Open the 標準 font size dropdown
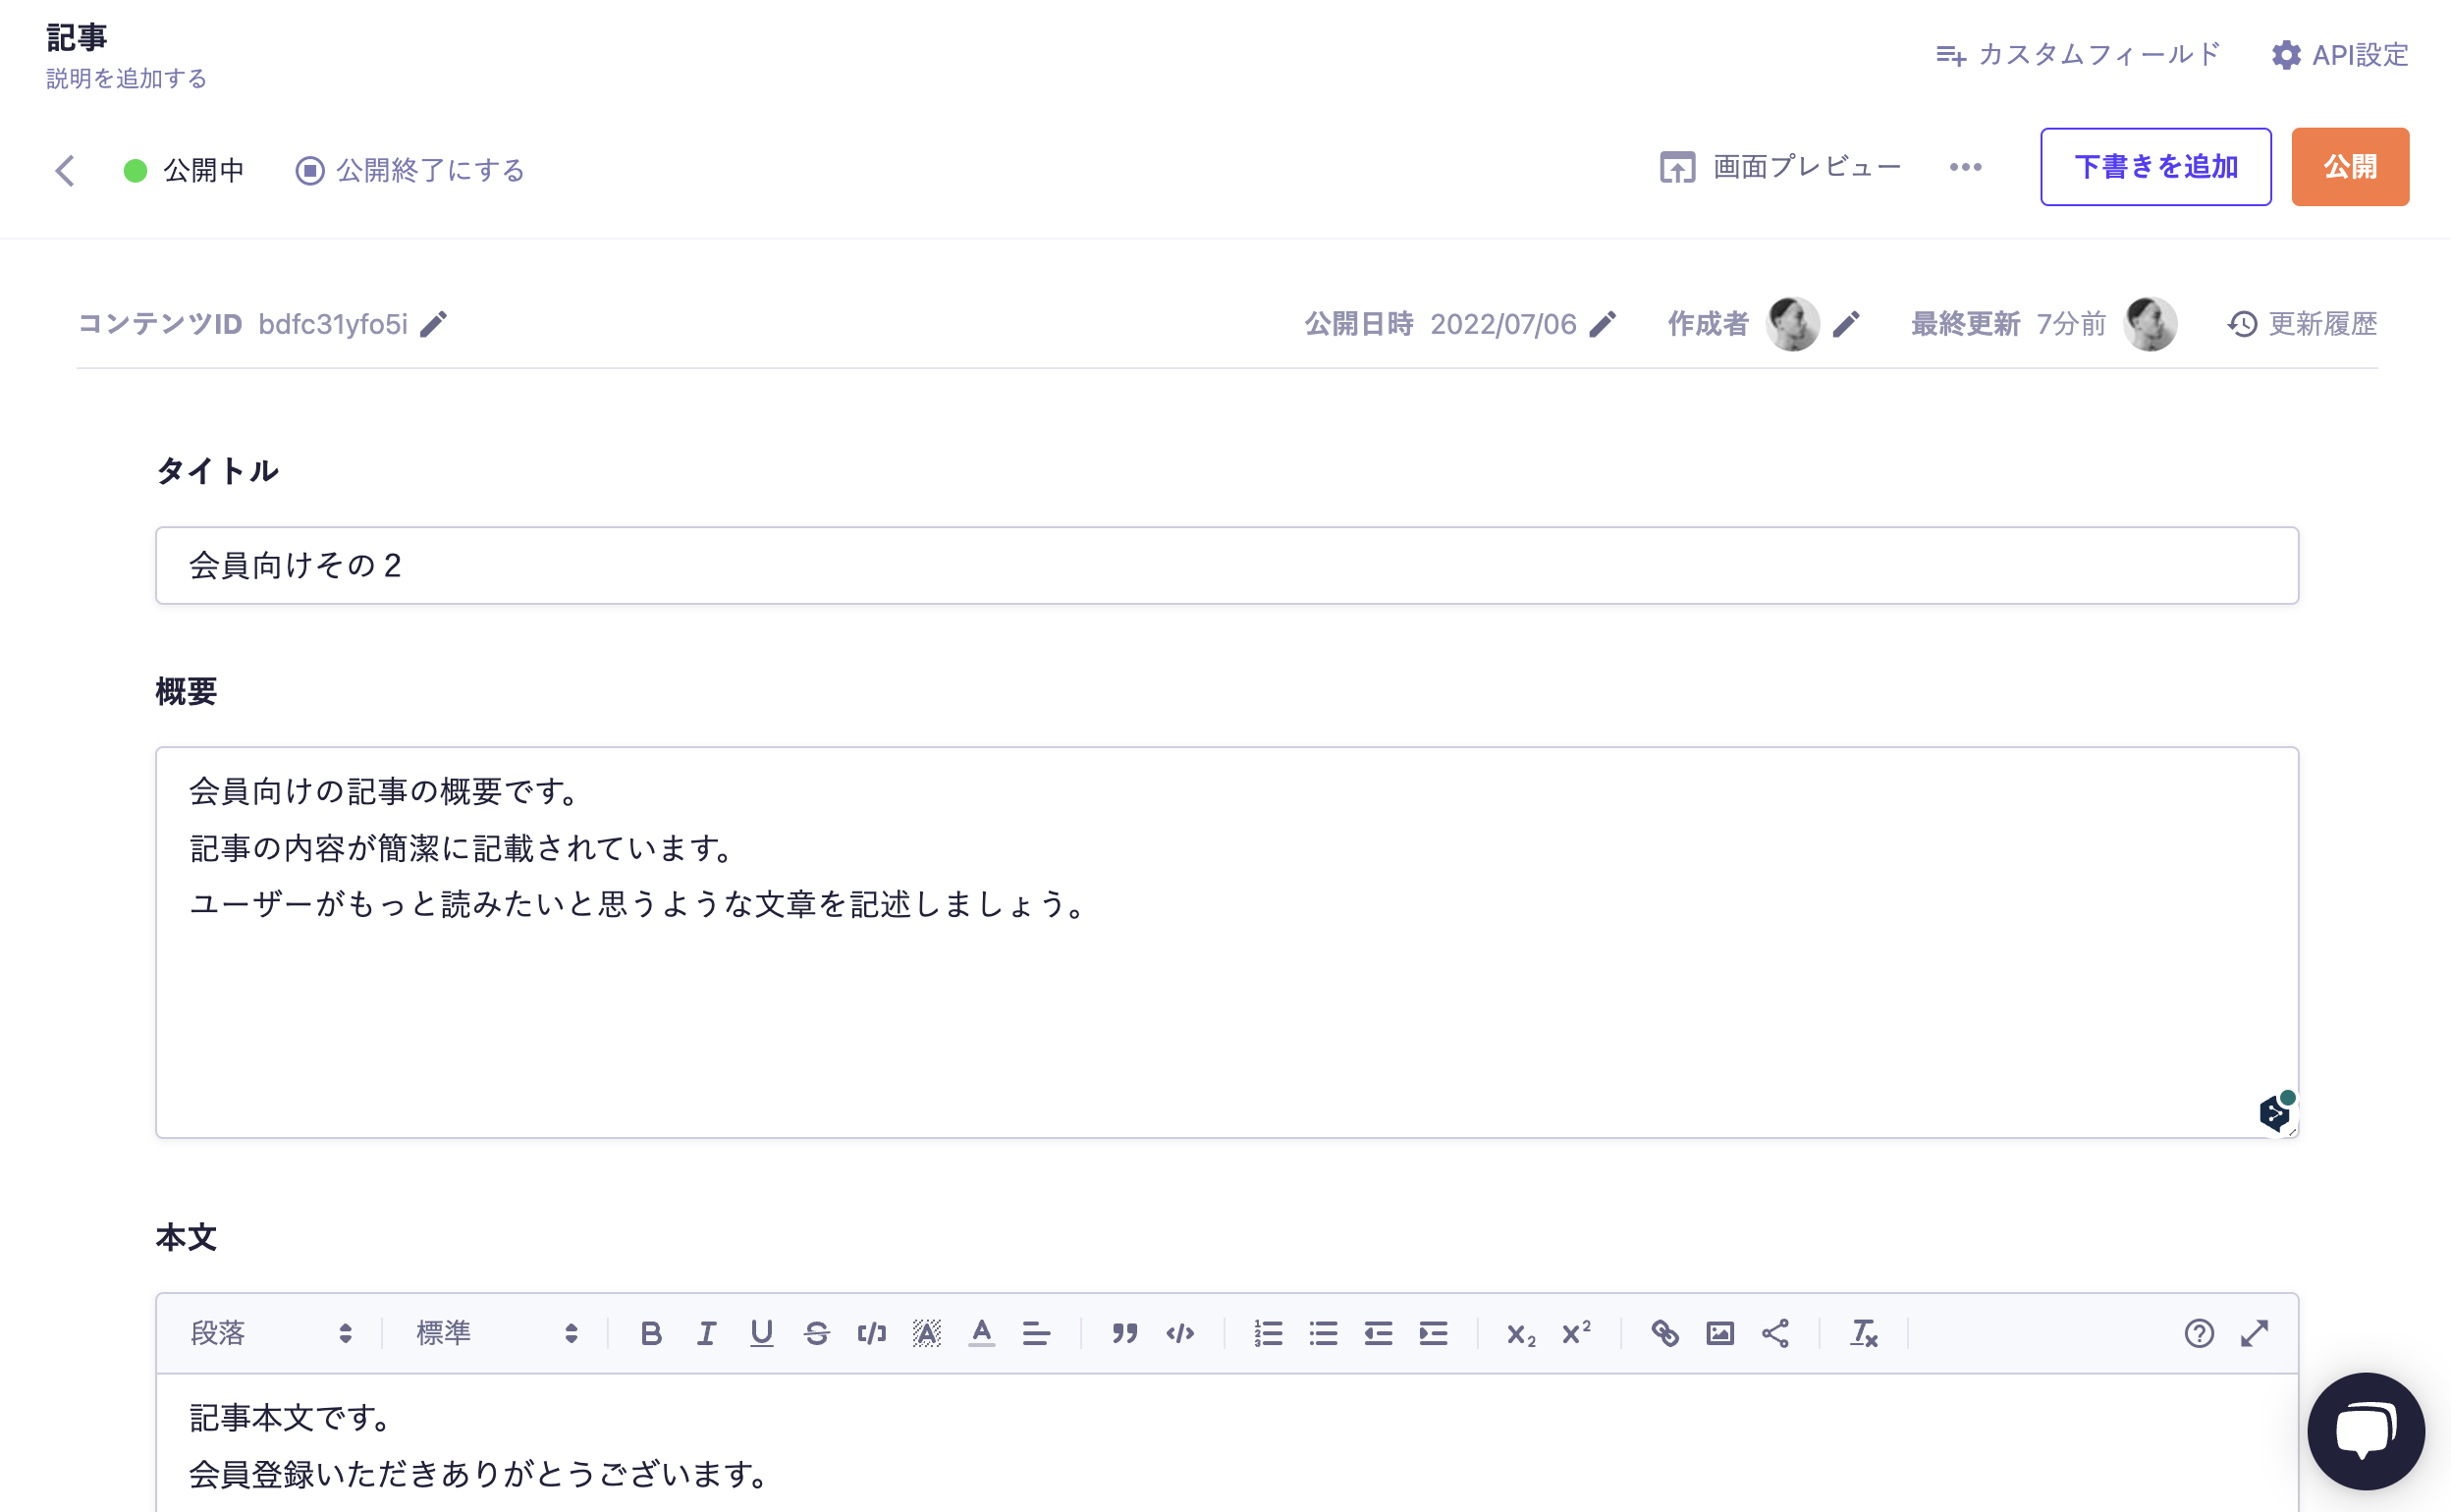Viewport: 2451px width, 1512px height. tap(496, 1333)
